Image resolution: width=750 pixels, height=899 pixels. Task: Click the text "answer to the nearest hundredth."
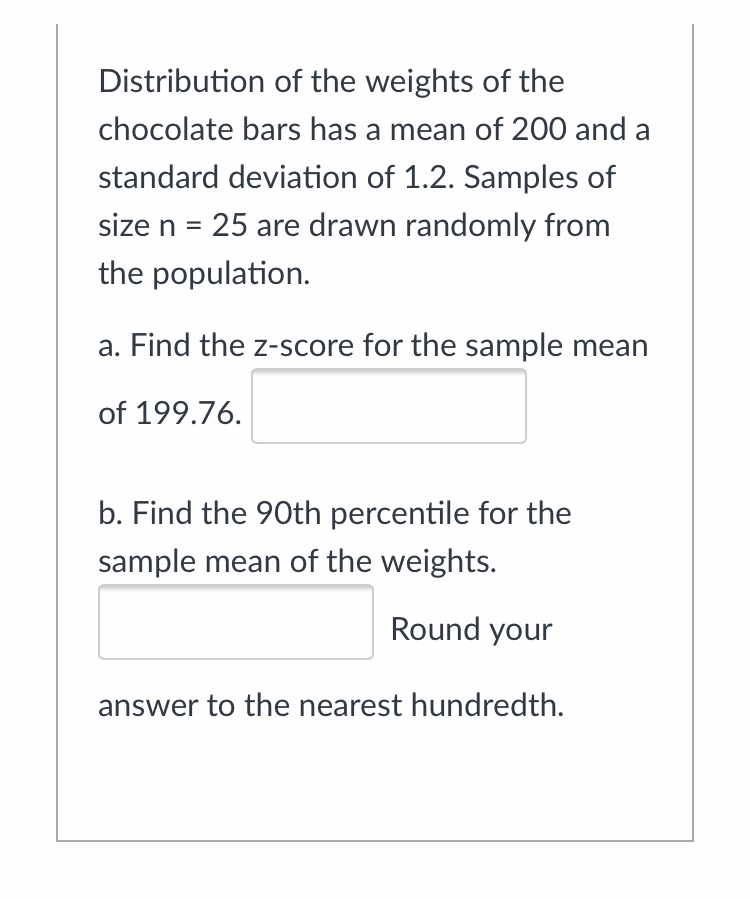tap(331, 706)
